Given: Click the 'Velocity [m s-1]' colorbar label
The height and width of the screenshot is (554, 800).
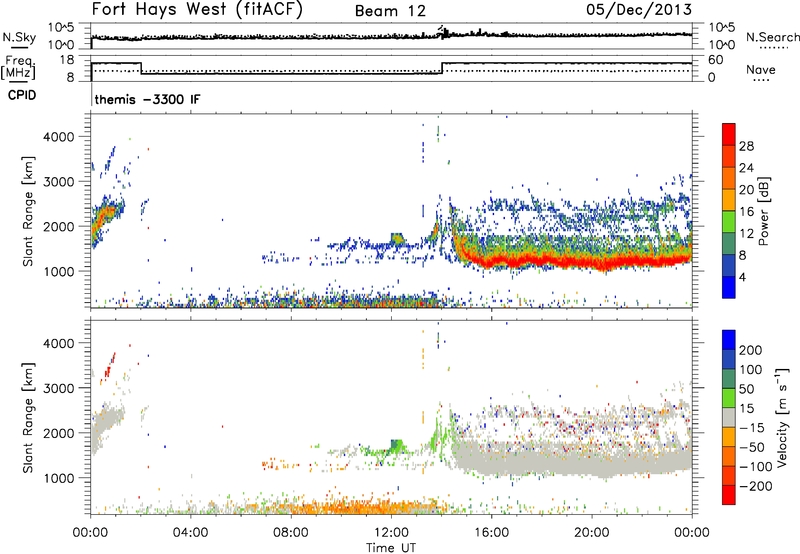Looking at the screenshot, I should point(781,417).
